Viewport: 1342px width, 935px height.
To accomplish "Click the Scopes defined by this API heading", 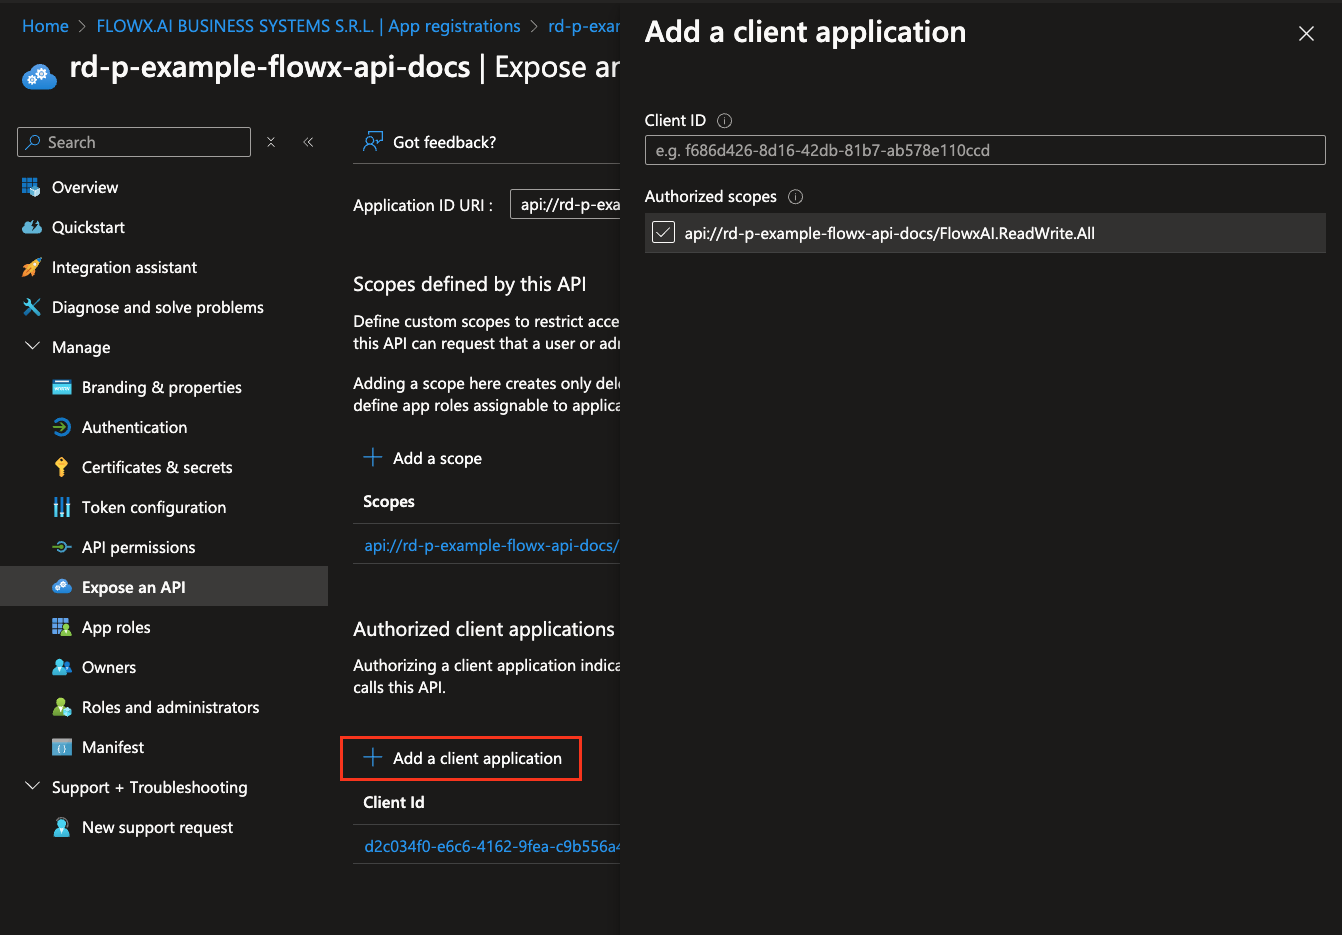I will (470, 284).
